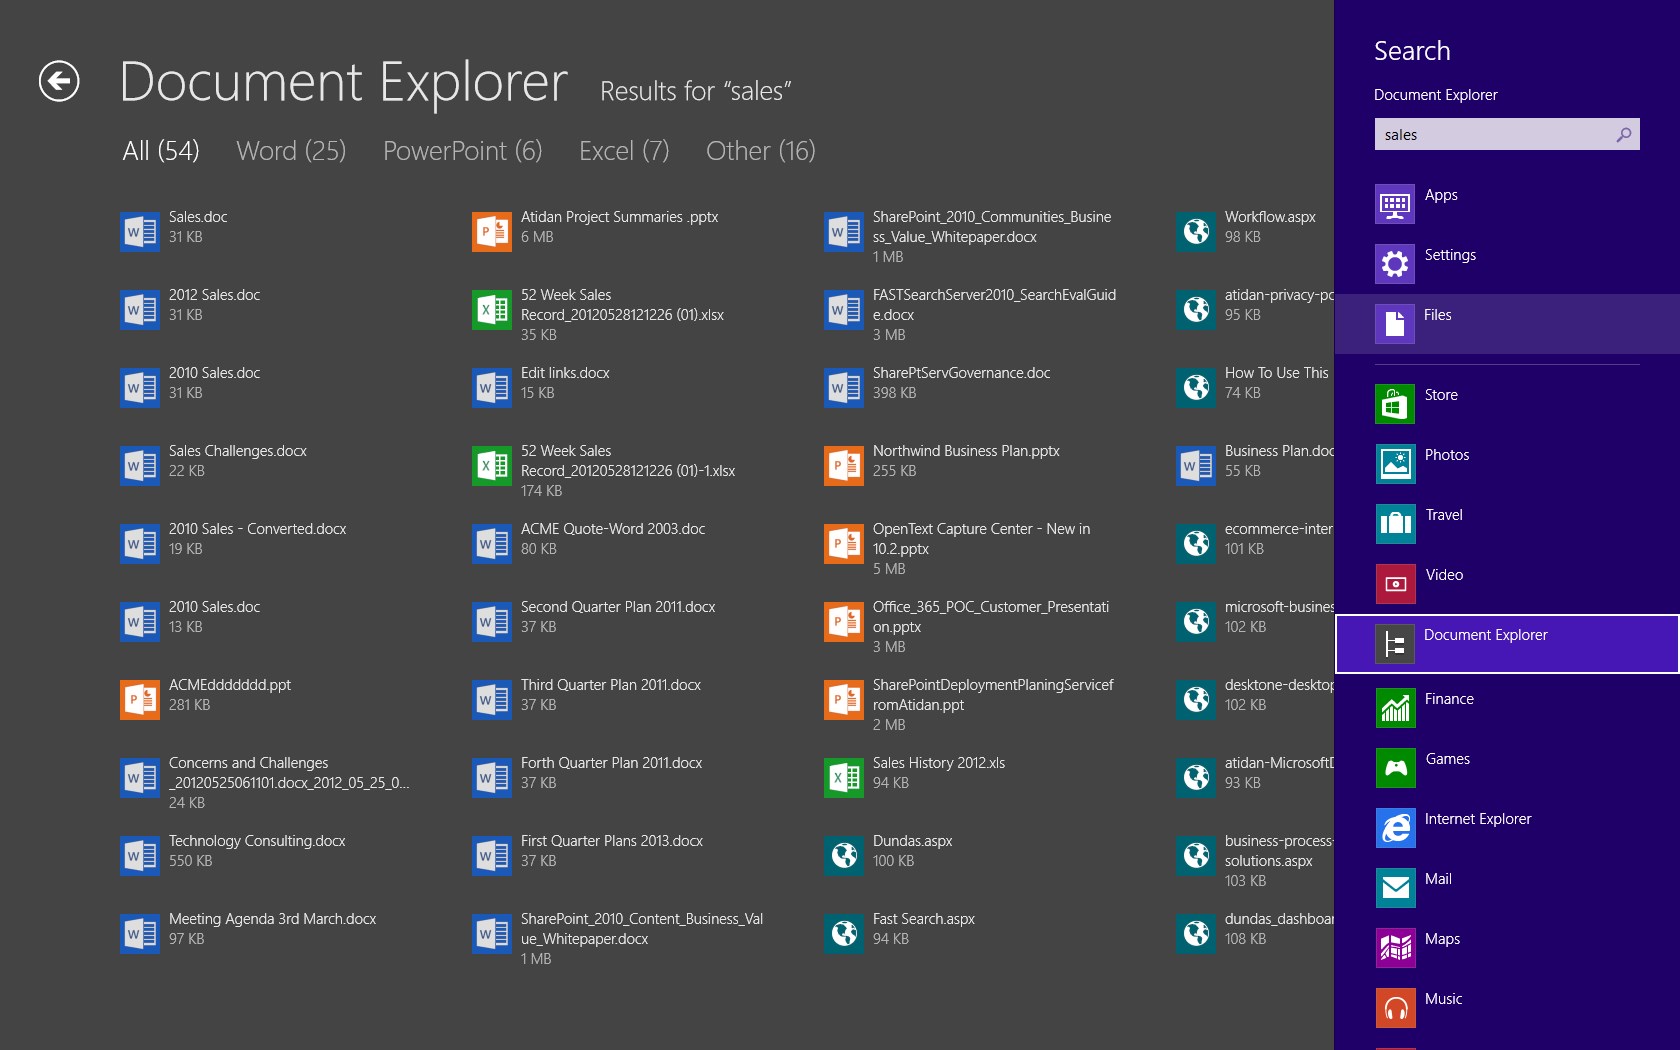This screenshot has width=1680, height=1050.
Task: Open PowerPoint icon for ACMEddddddd.ppt
Action: point(140,700)
